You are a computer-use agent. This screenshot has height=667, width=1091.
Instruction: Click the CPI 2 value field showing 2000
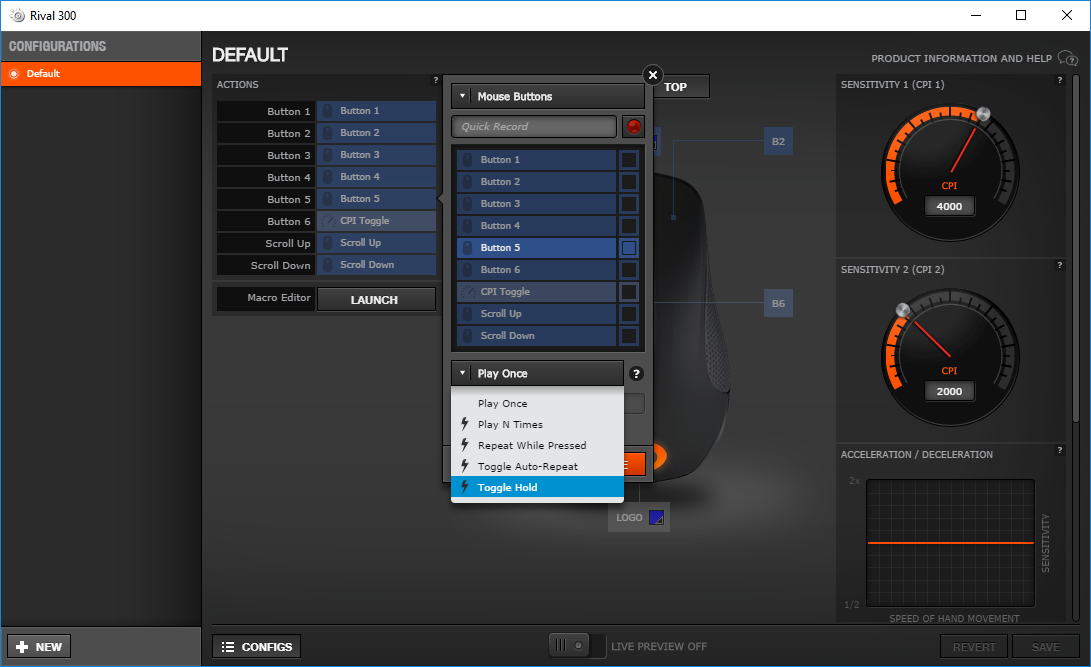pyautogui.click(x=949, y=392)
